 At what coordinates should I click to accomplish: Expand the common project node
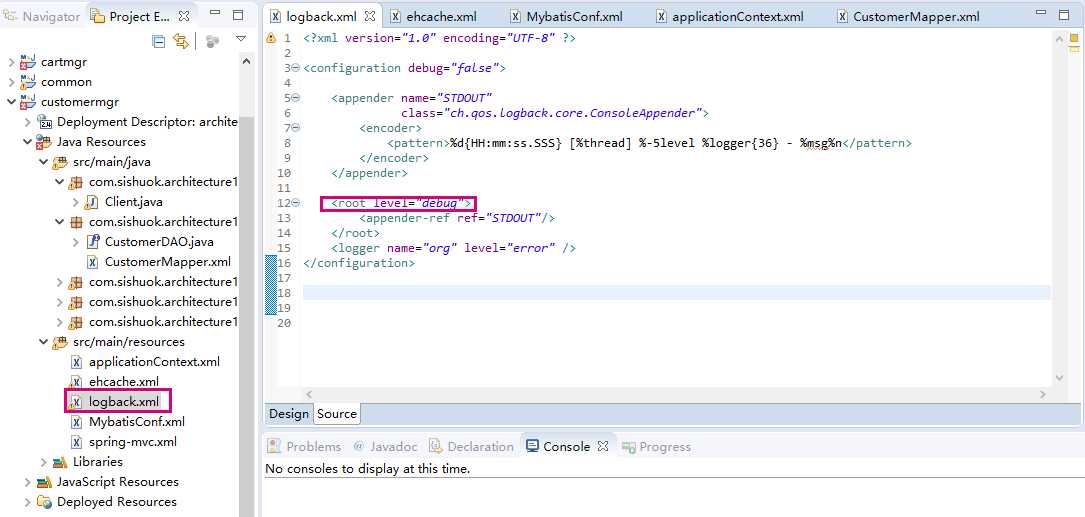[x=11, y=82]
